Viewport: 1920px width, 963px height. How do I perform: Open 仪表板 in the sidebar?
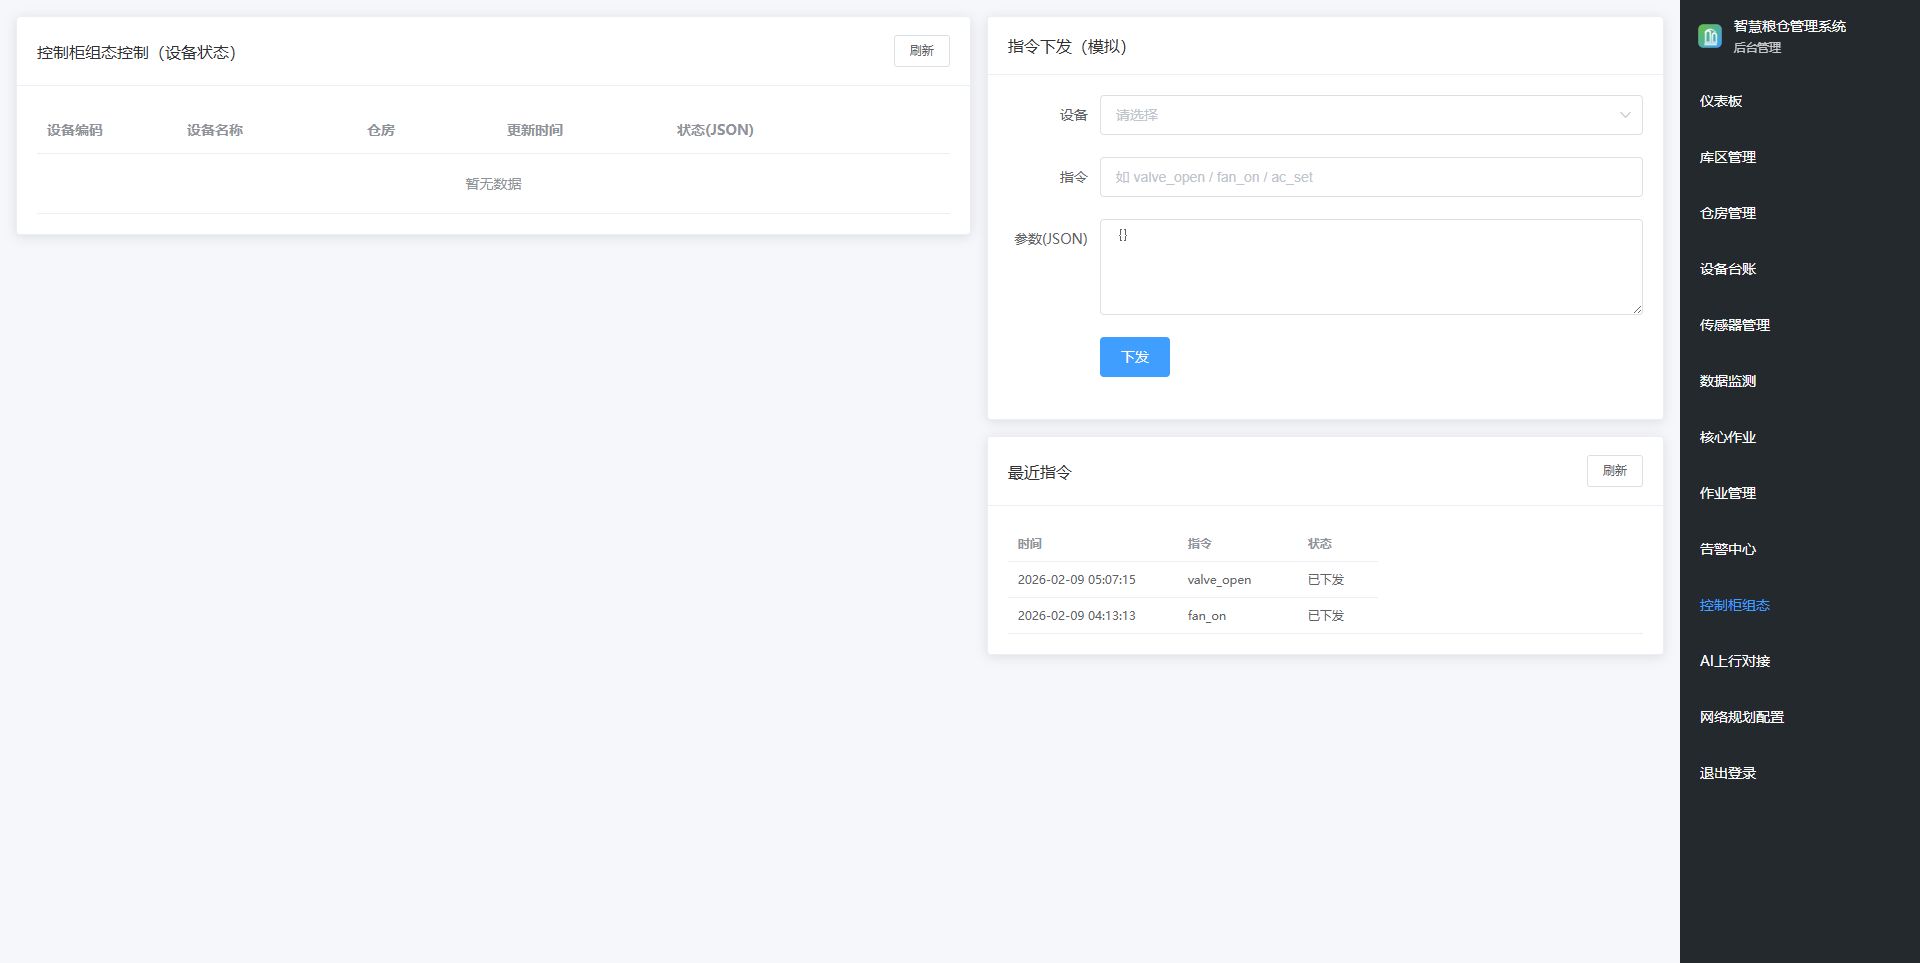pos(1720,101)
